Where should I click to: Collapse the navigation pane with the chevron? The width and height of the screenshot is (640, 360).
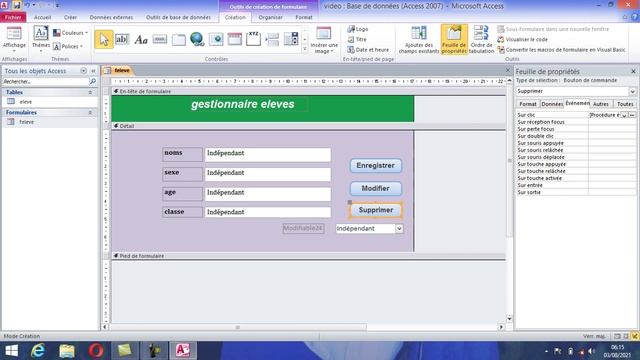[93, 71]
